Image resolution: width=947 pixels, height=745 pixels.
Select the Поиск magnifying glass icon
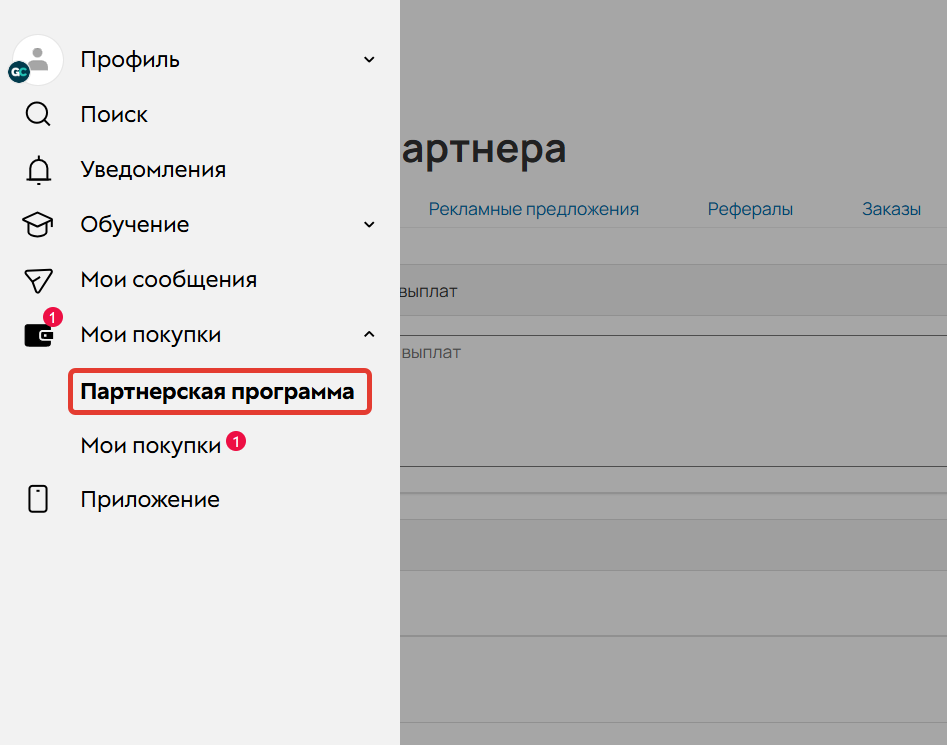click(x=37, y=114)
